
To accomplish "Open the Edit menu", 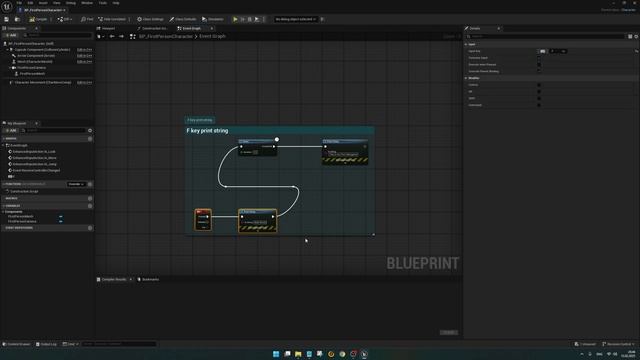I will [x=30, y=3].
